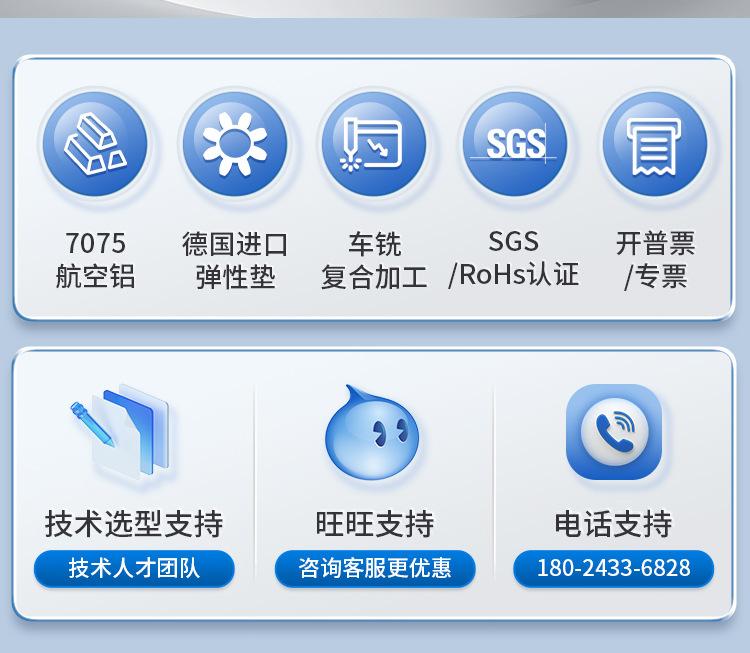Viewport: 750px width, 653px height.
Task: Click the SGS/RoHs认证 label
Action: (514, 258)
